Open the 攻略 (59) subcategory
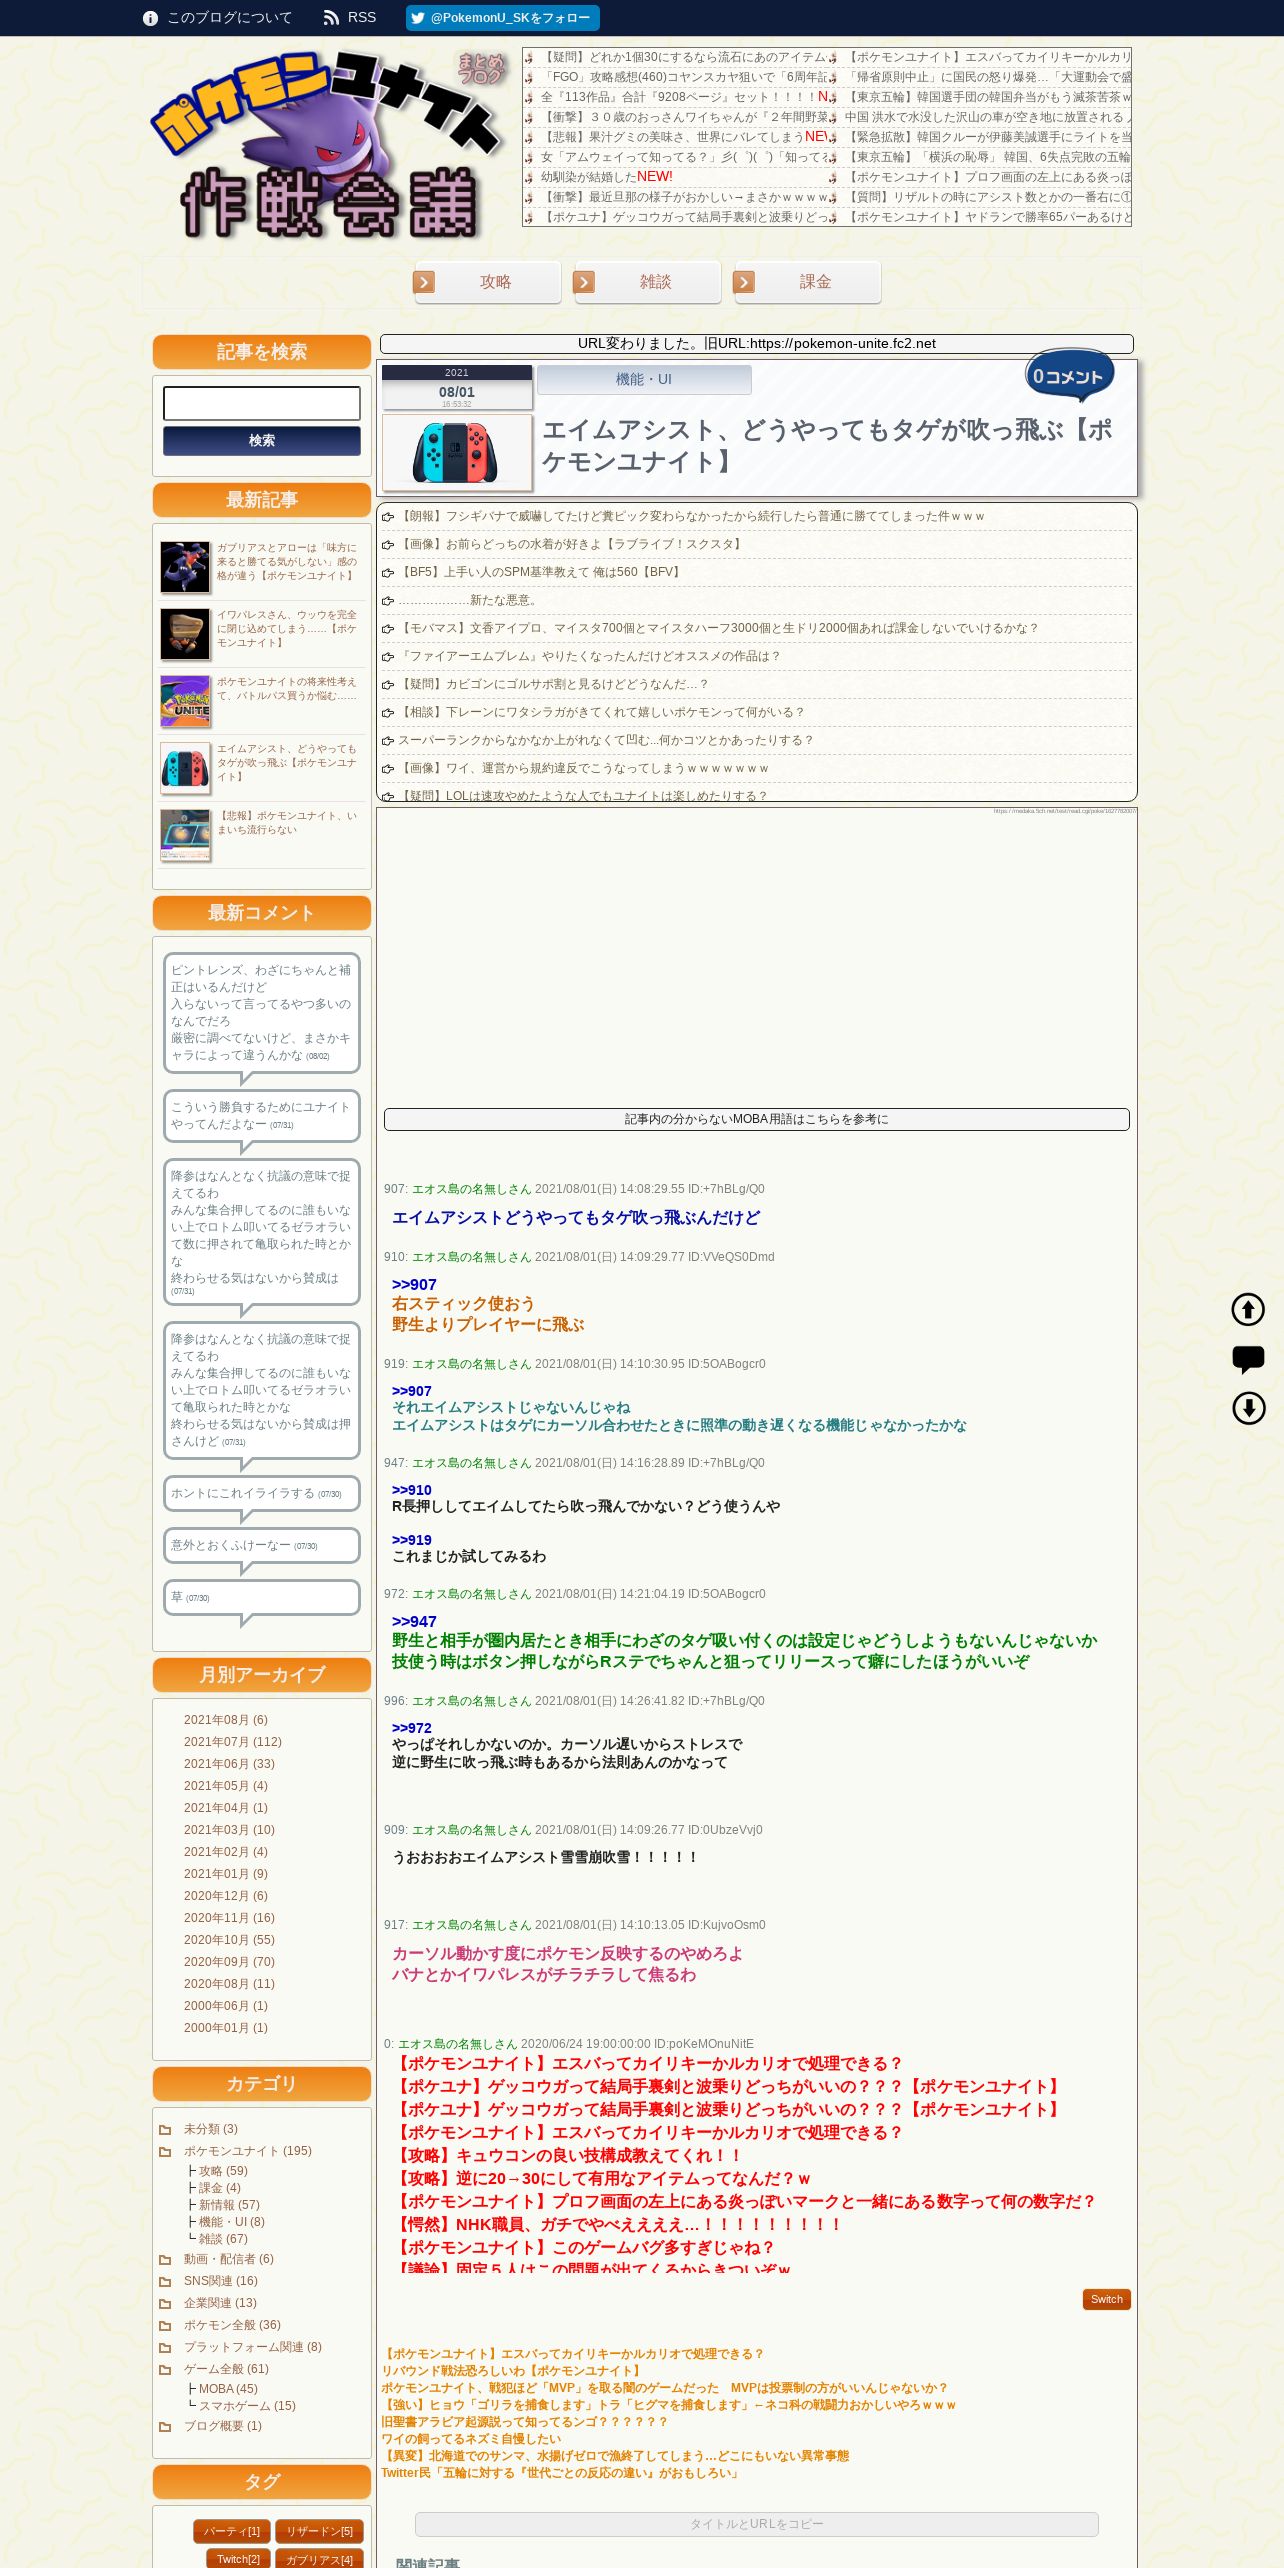The width and height of the screenshot is (1284, 2568). click(x=223, y=2171)
